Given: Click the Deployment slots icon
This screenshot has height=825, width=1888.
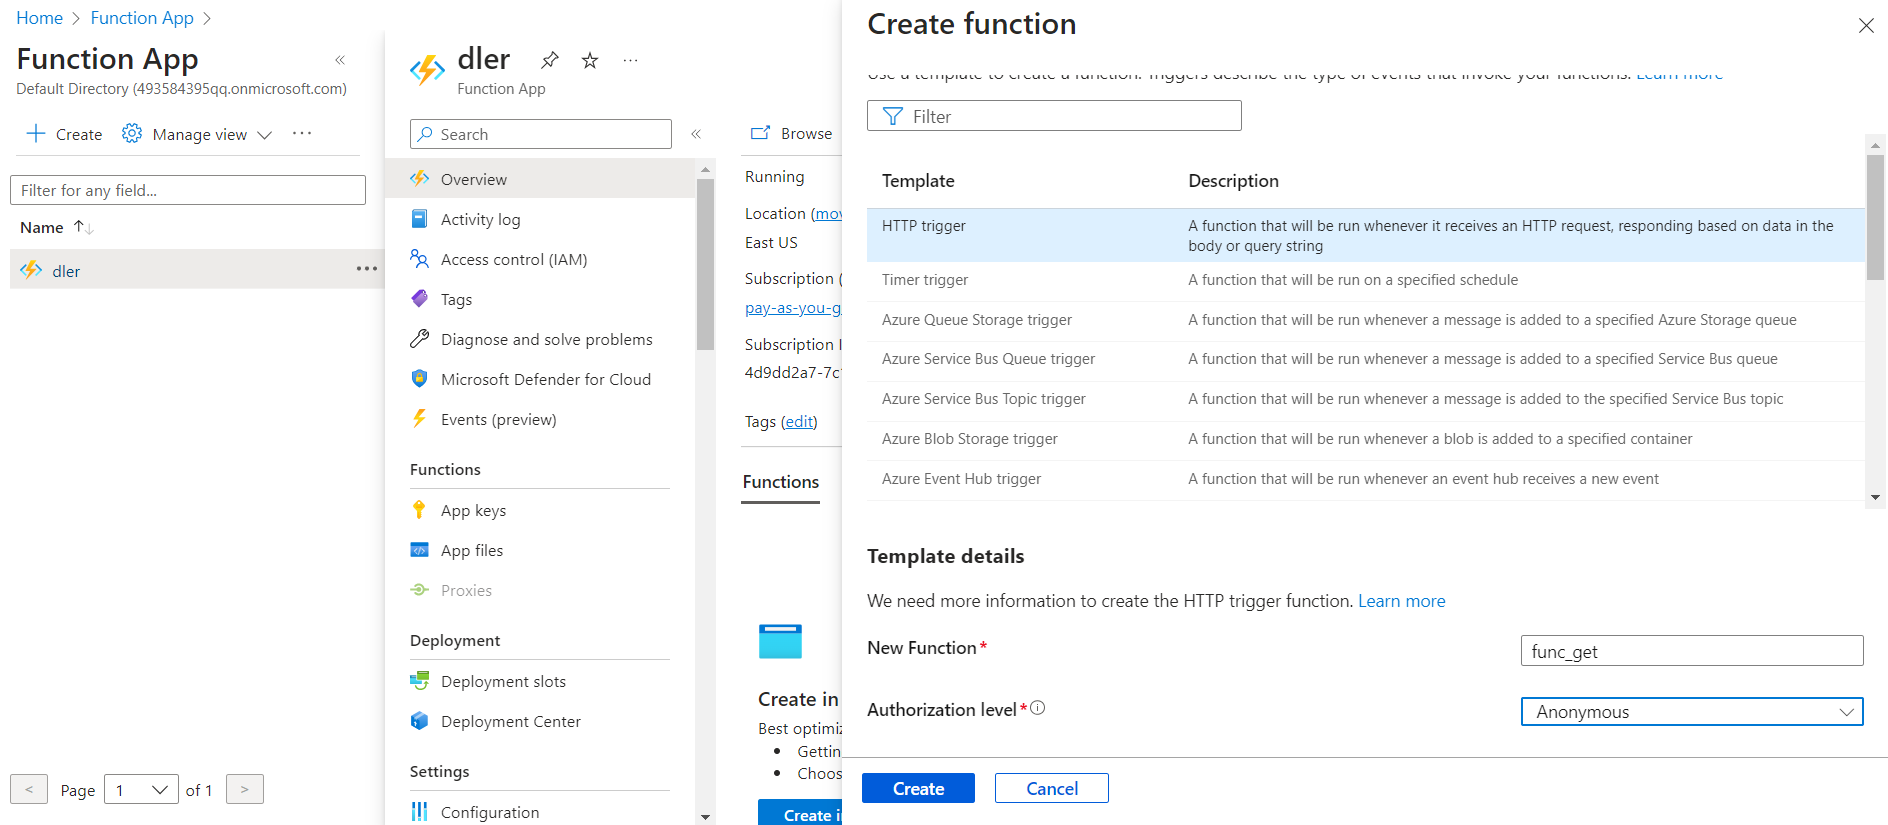Looking at the screenshot, I should 420,681.
